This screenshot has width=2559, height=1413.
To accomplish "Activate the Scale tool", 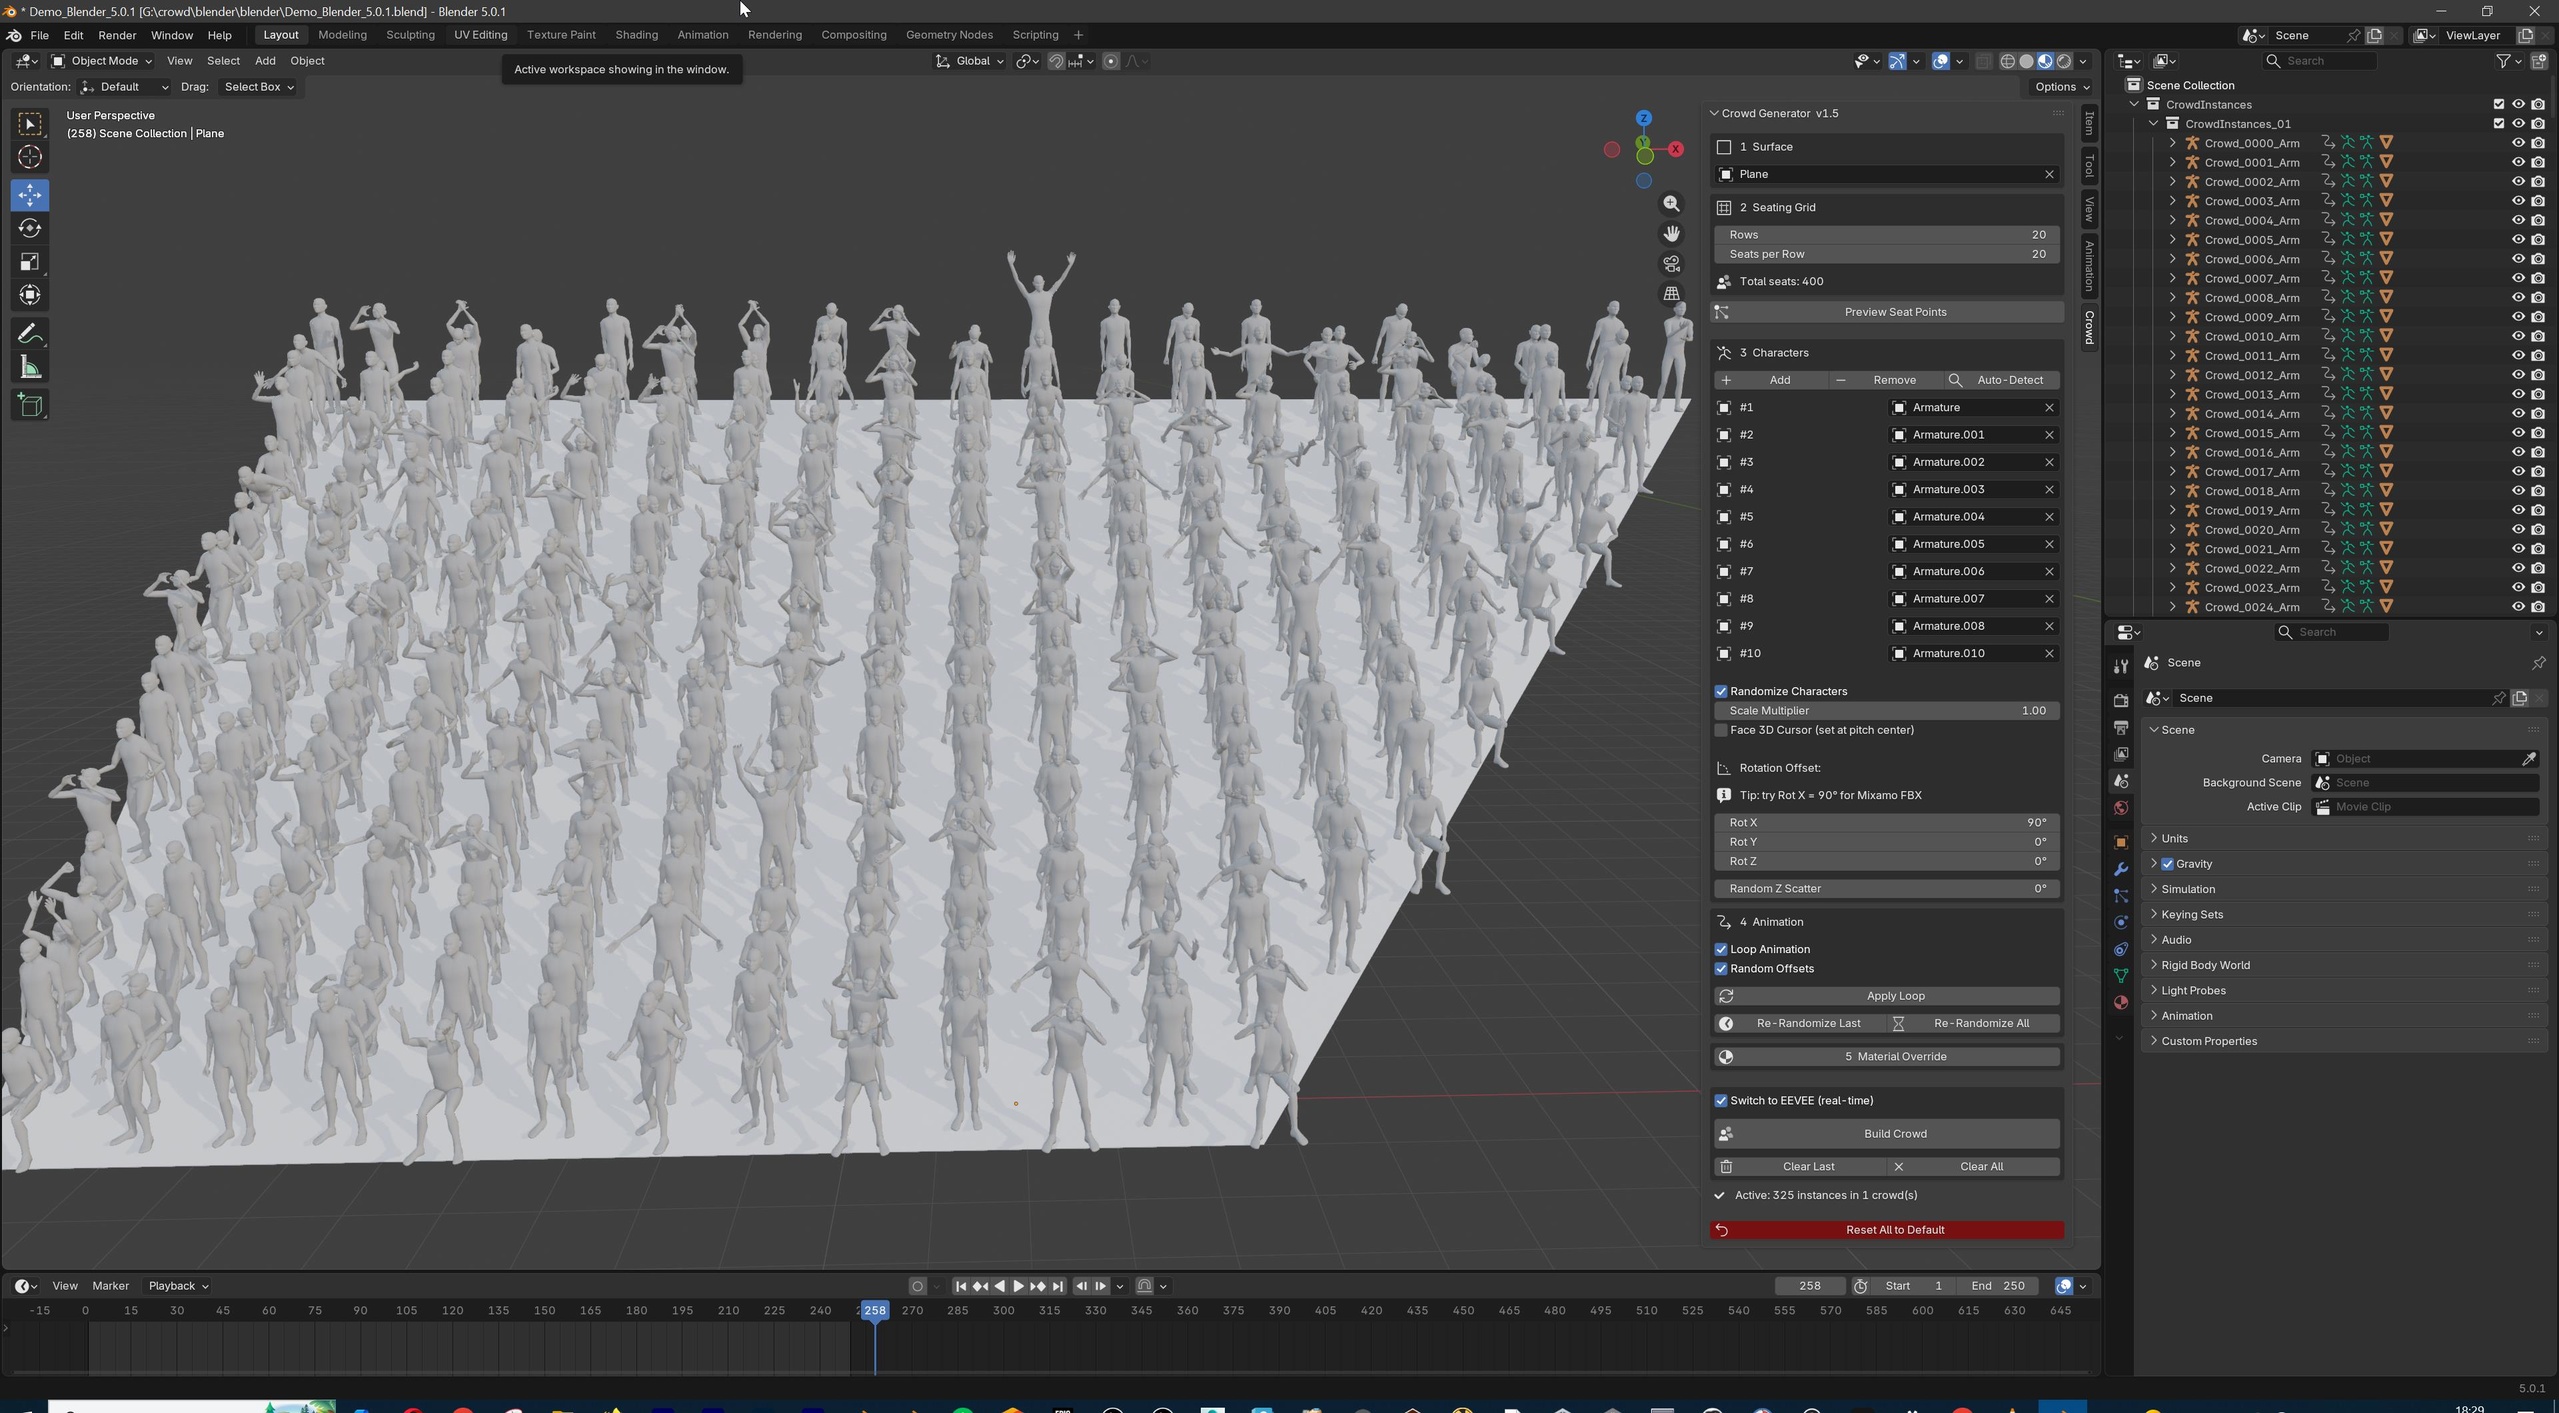I will pos(30,262).
